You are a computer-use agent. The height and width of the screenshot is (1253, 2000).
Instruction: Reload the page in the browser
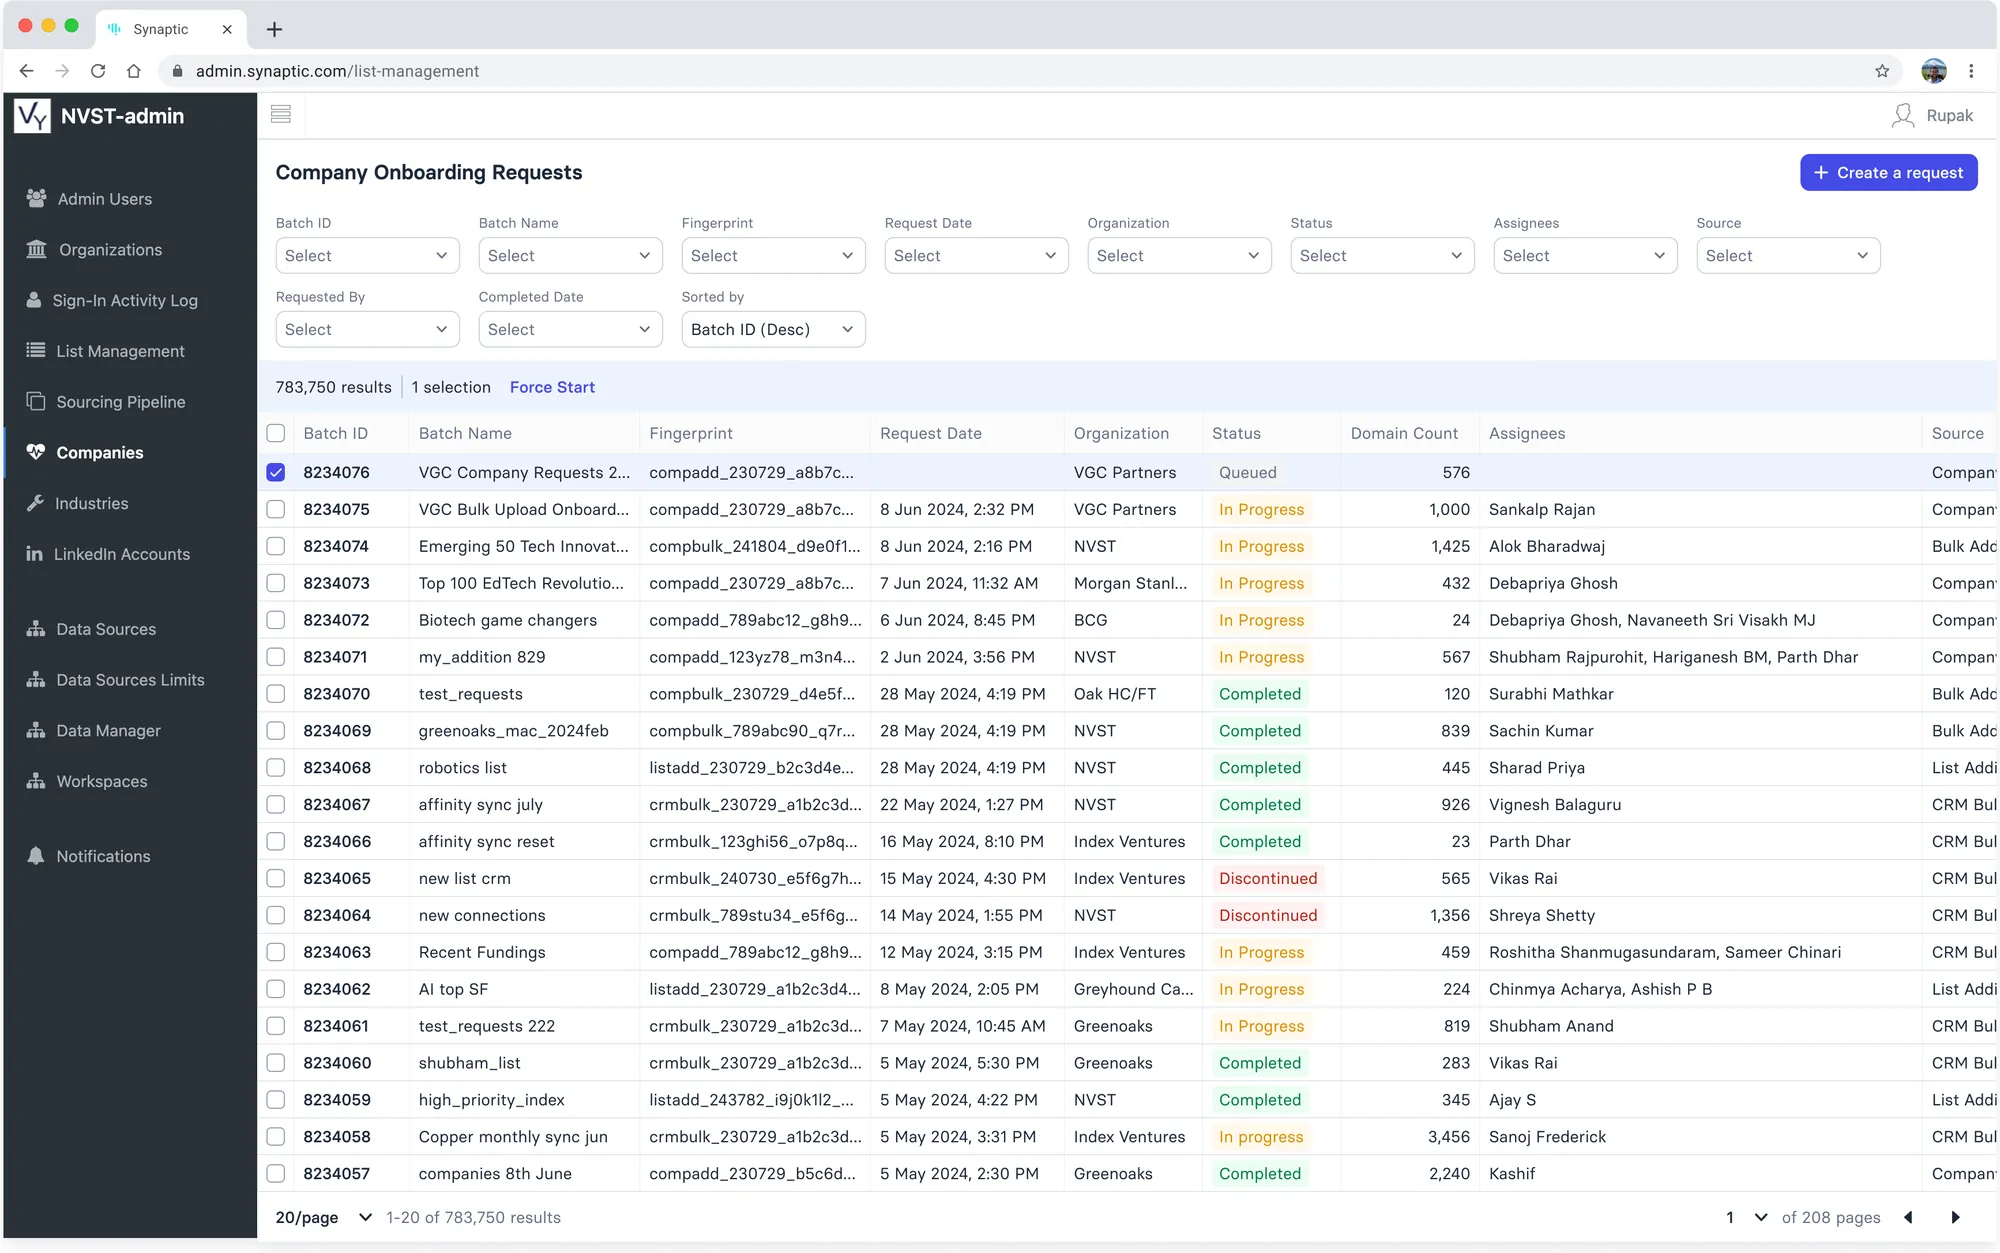tap(98, 71)
